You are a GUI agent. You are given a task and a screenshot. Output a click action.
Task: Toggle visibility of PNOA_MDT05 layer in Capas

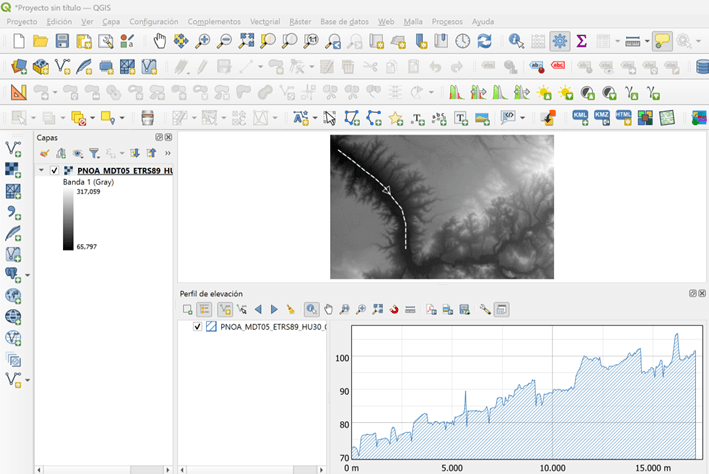(54, 171)
